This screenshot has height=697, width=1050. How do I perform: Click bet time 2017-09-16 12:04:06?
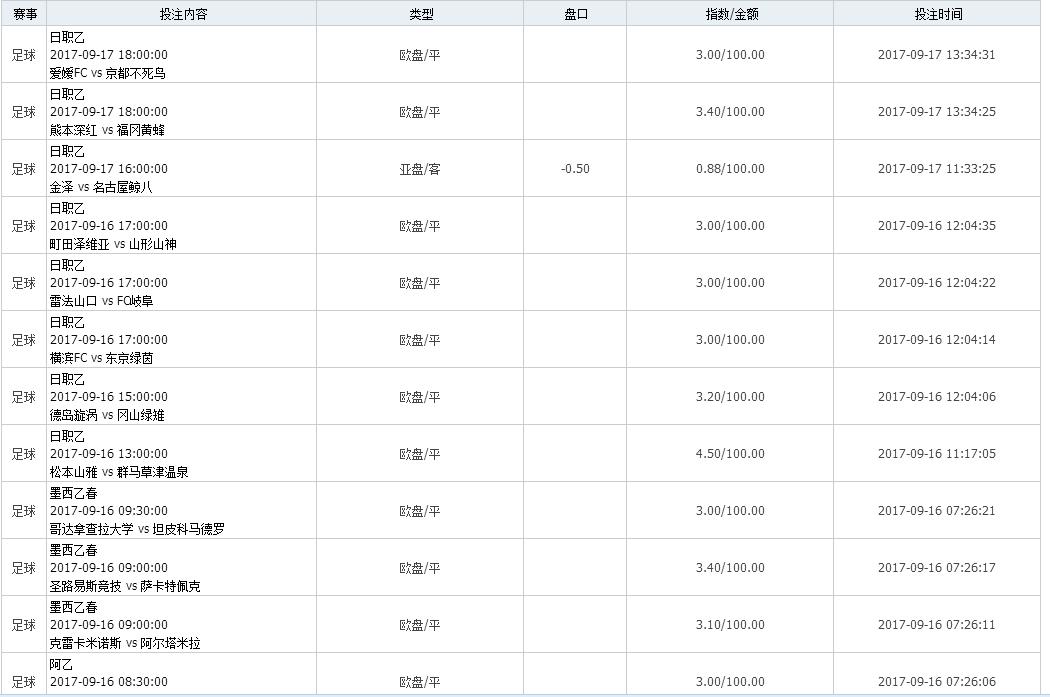pyautogui.click(x=937, y=396)
